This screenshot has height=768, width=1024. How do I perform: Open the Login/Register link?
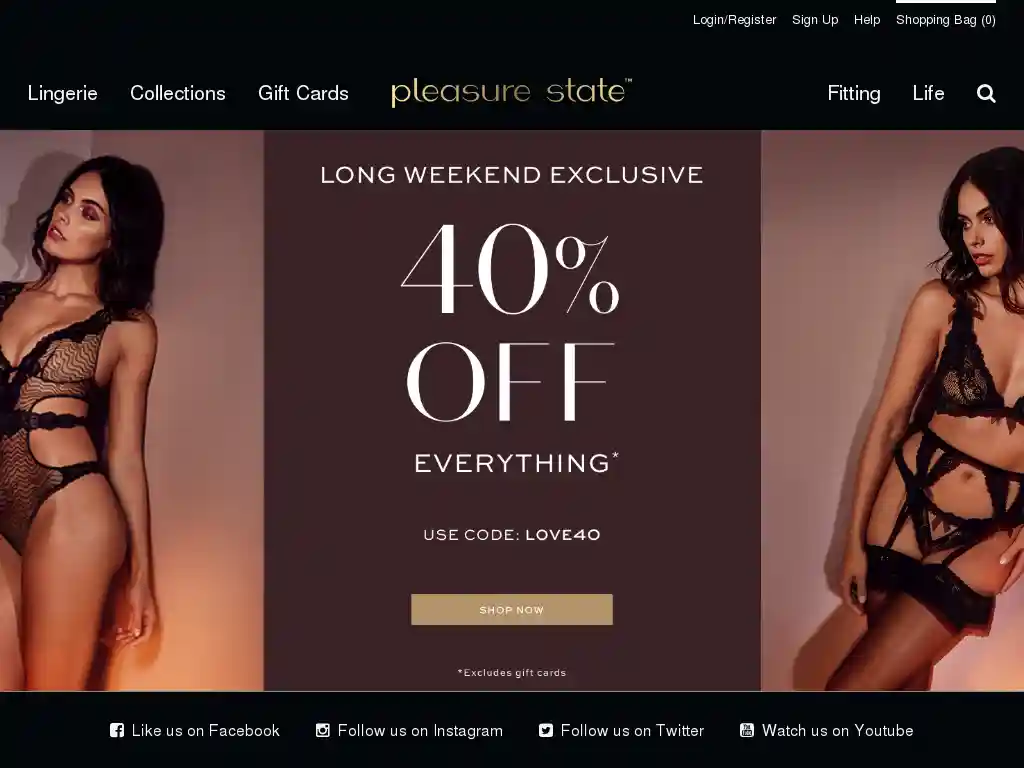735,20
